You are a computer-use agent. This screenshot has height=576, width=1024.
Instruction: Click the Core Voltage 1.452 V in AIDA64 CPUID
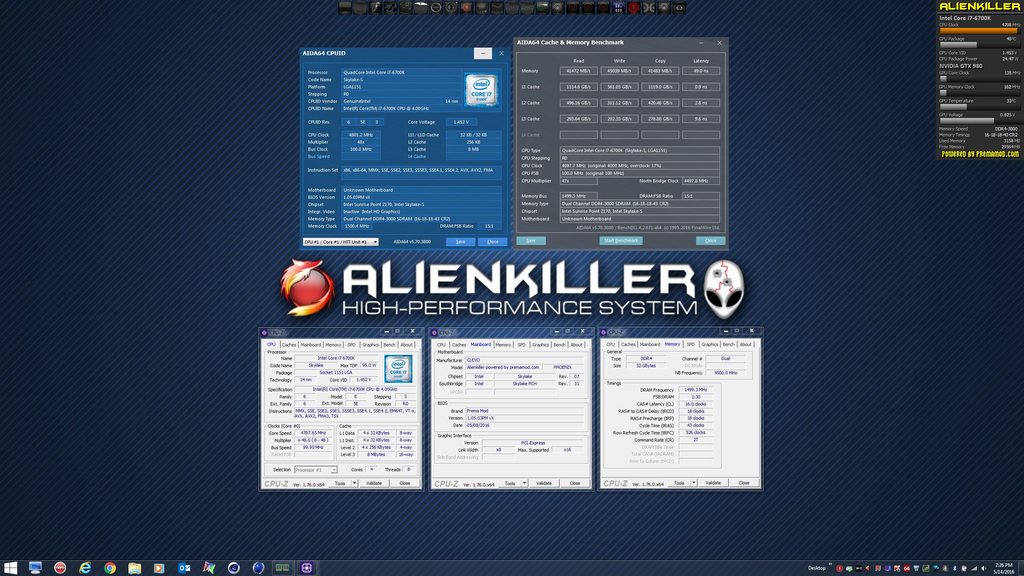pos(461,122)
